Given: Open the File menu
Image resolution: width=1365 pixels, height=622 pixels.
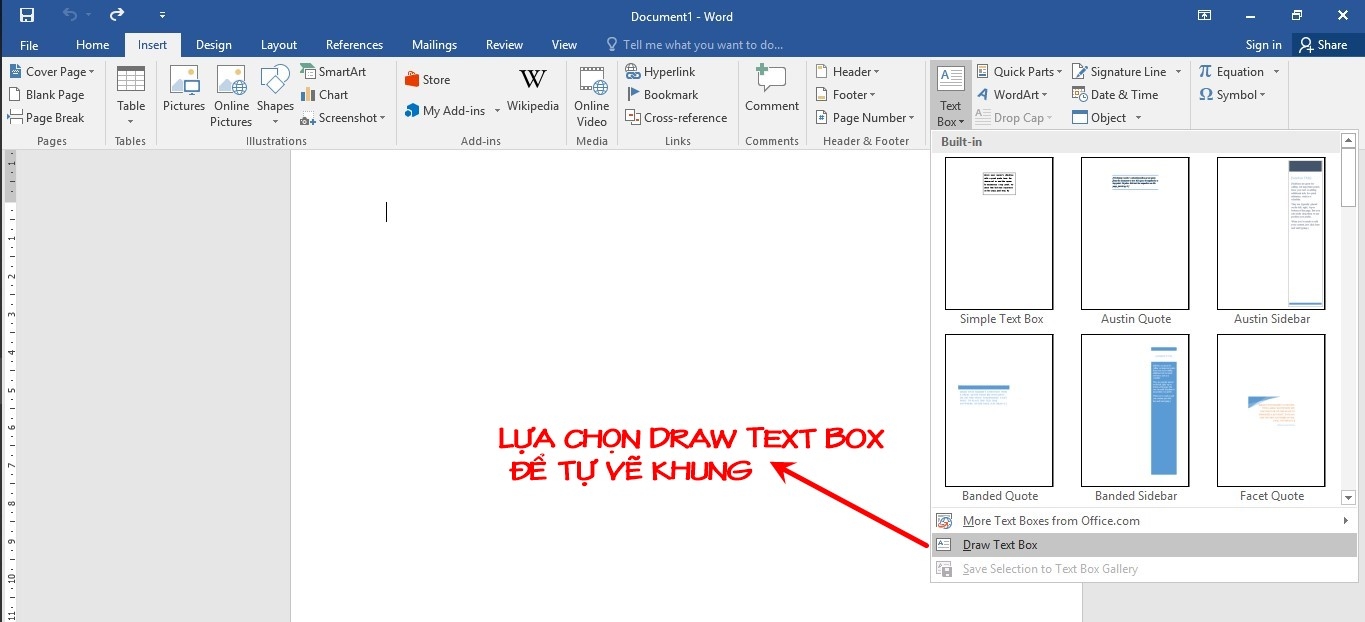Looking at the screenshot, I should click(29, 45).
